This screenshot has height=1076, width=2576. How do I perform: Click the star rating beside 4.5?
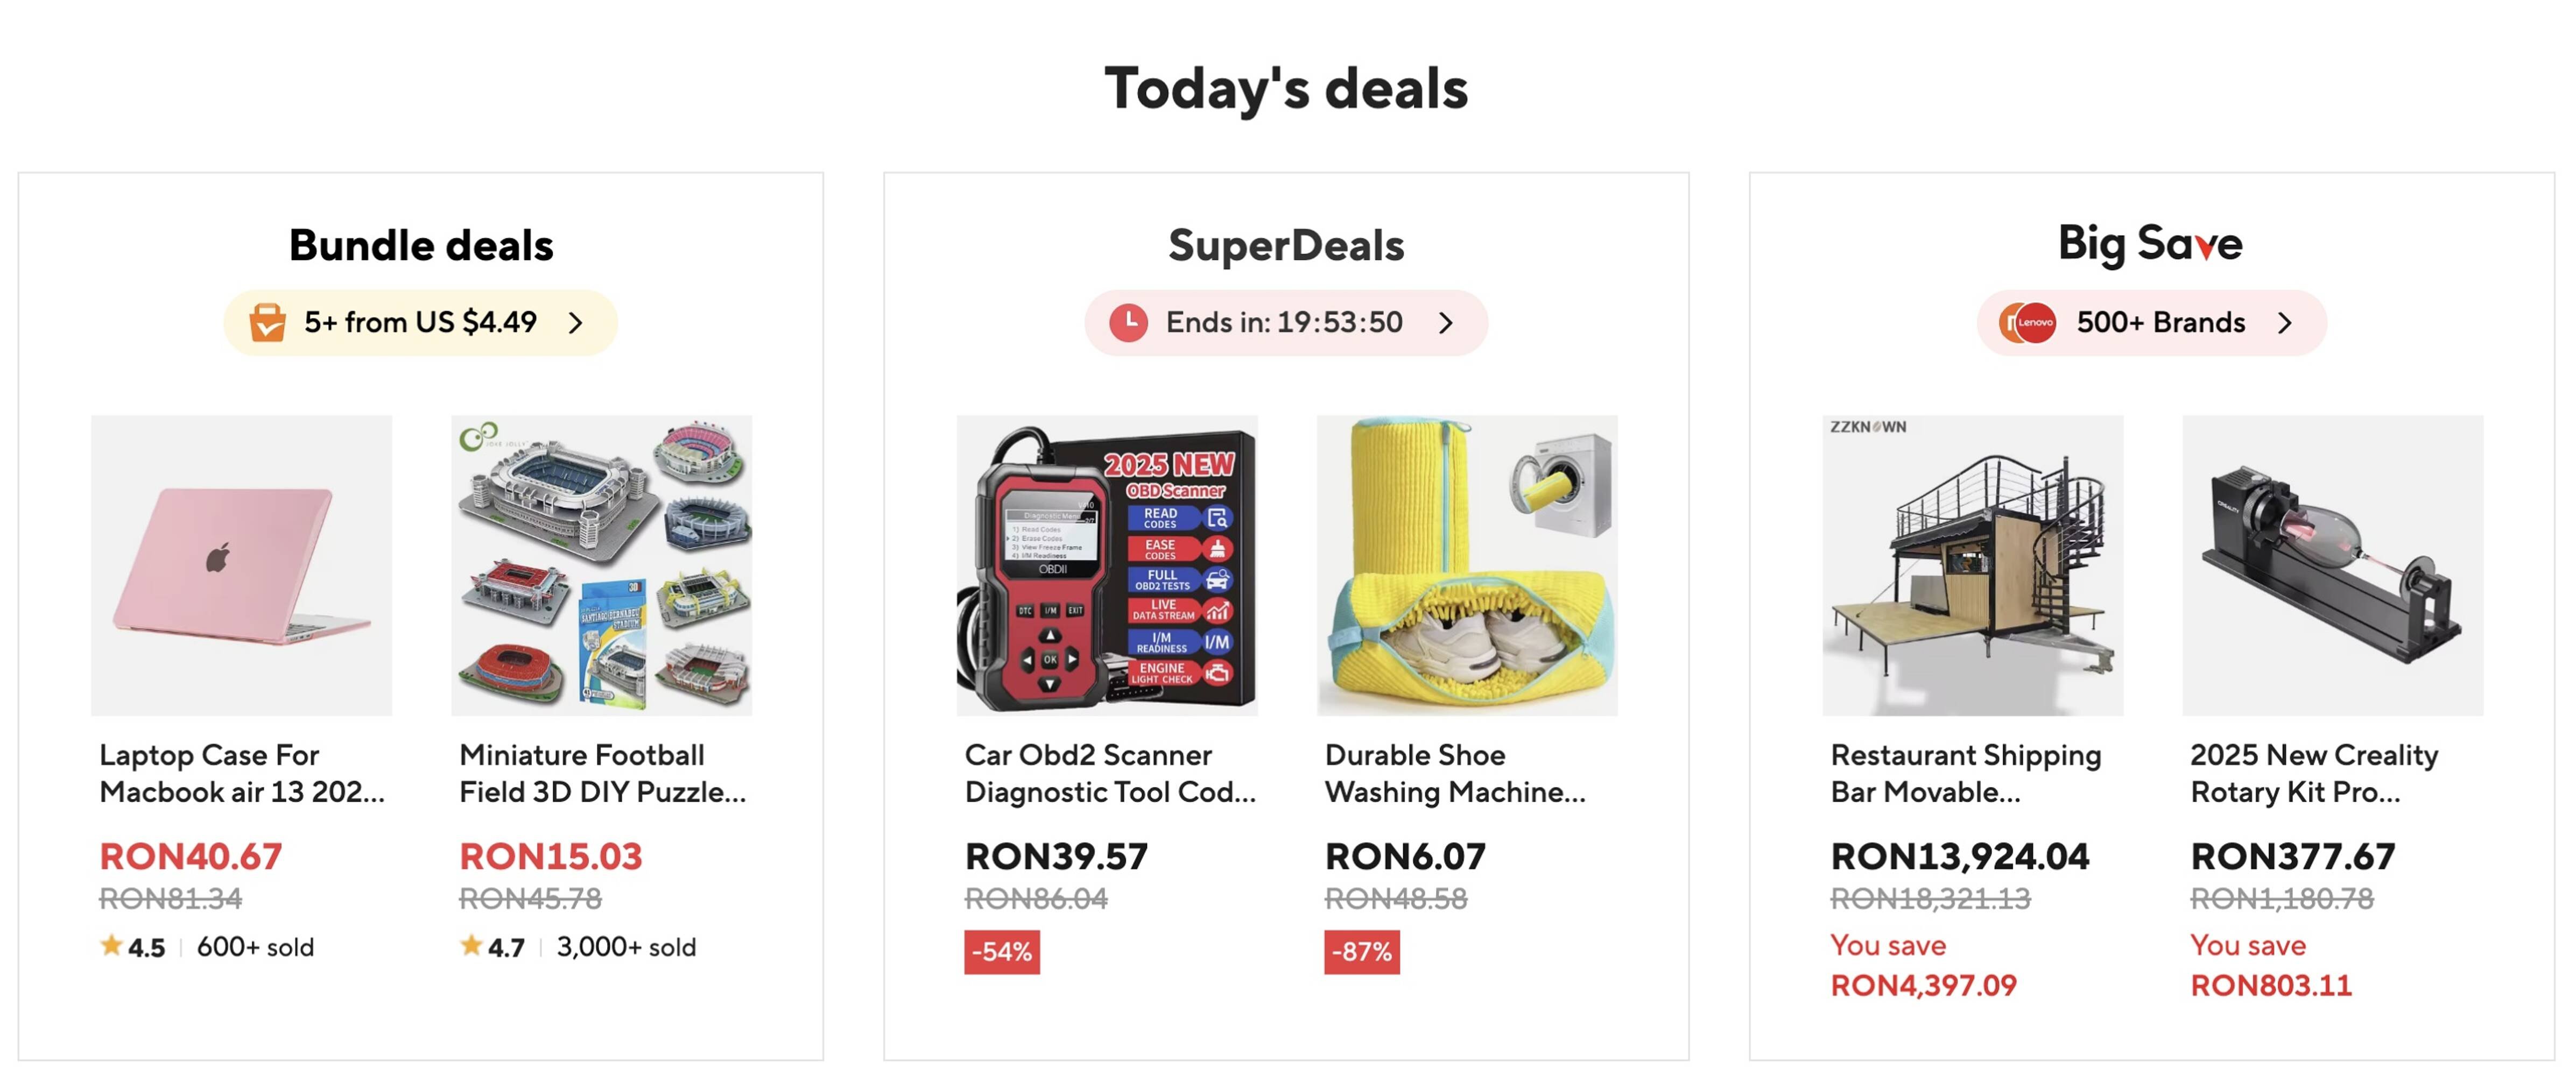[x=111, y=945]
